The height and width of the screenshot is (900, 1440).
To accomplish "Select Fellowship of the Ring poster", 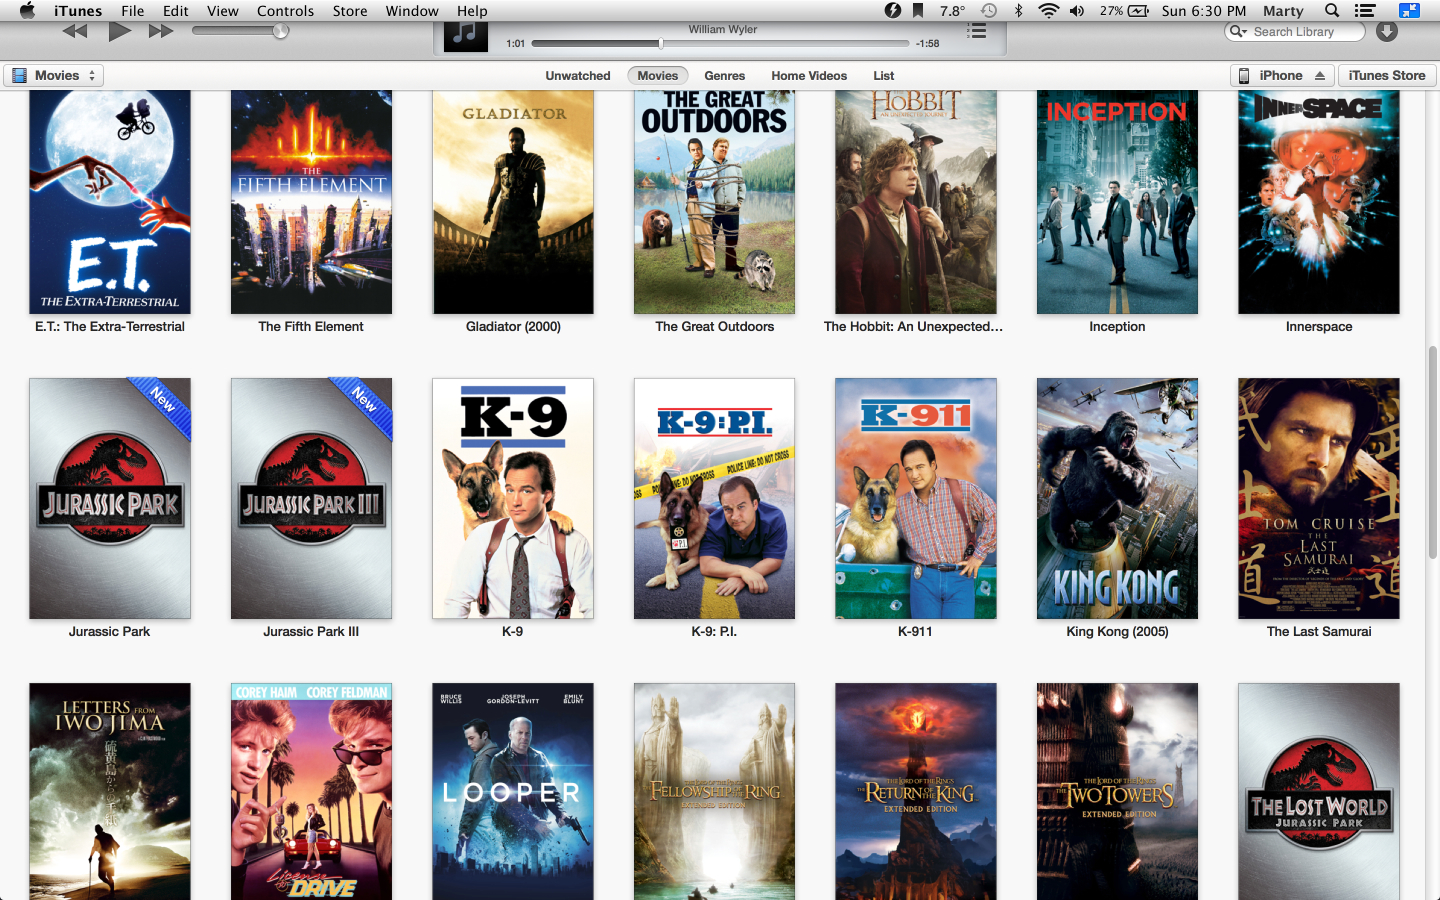I will tap(714, 791).
